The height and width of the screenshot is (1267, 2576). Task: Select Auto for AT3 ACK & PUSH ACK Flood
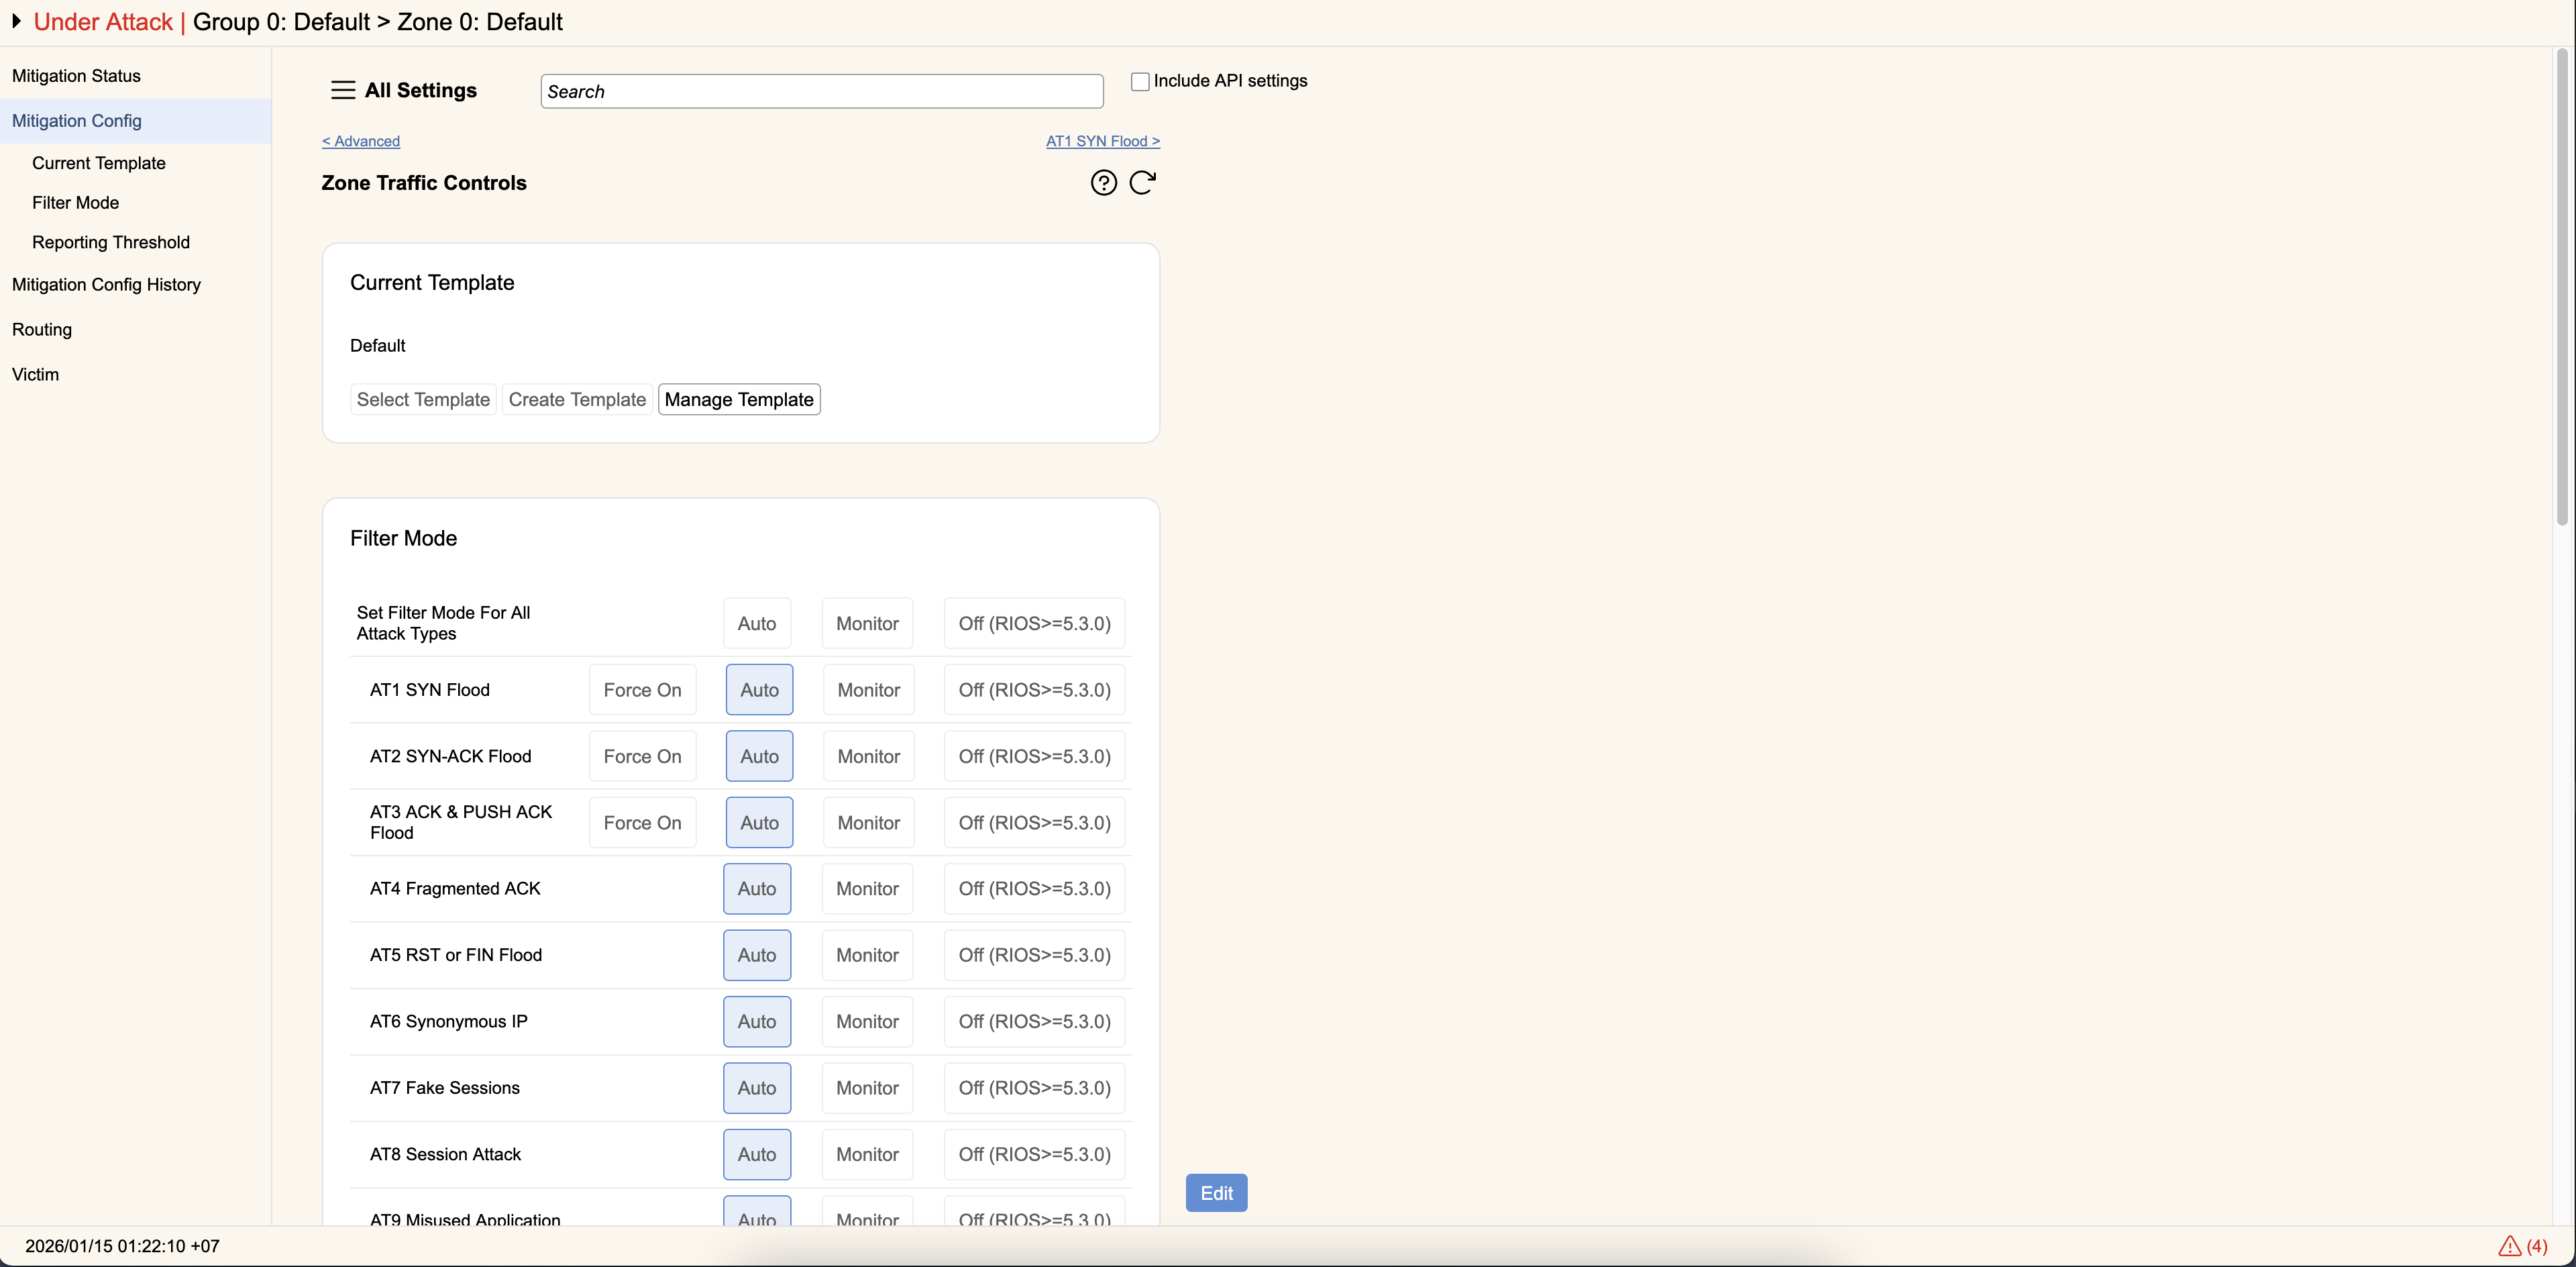point(759,822)
